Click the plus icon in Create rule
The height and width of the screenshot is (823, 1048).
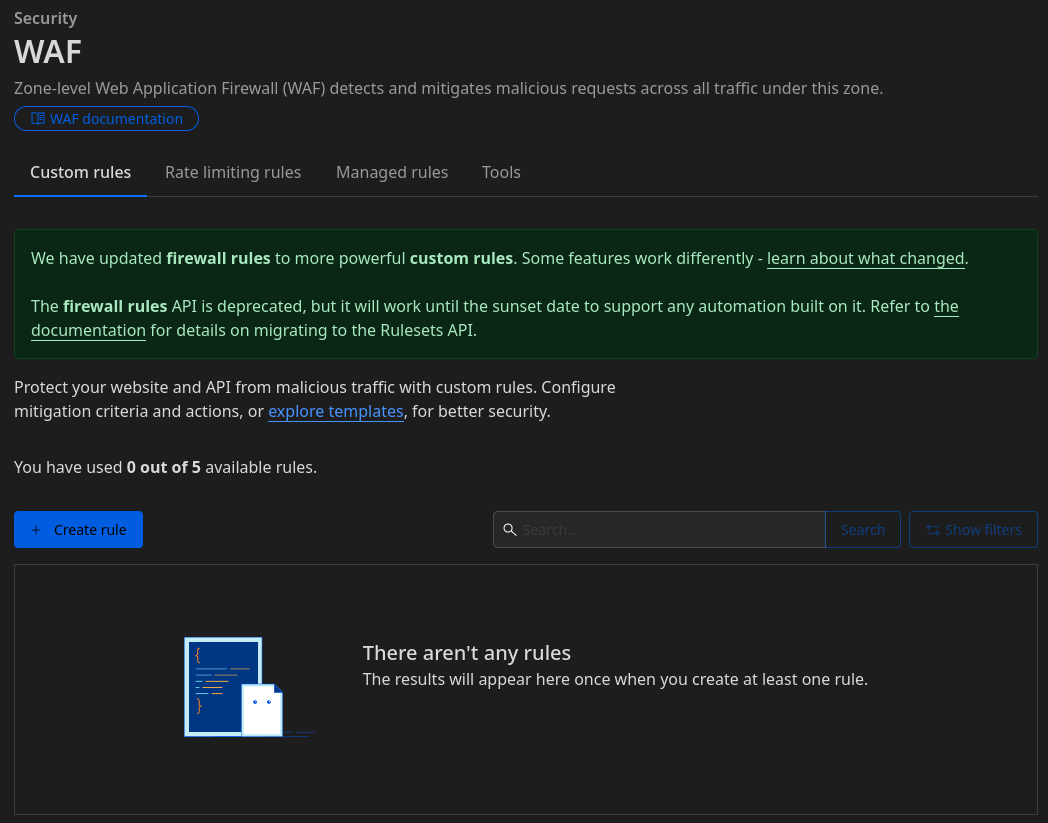pos(37,530)
